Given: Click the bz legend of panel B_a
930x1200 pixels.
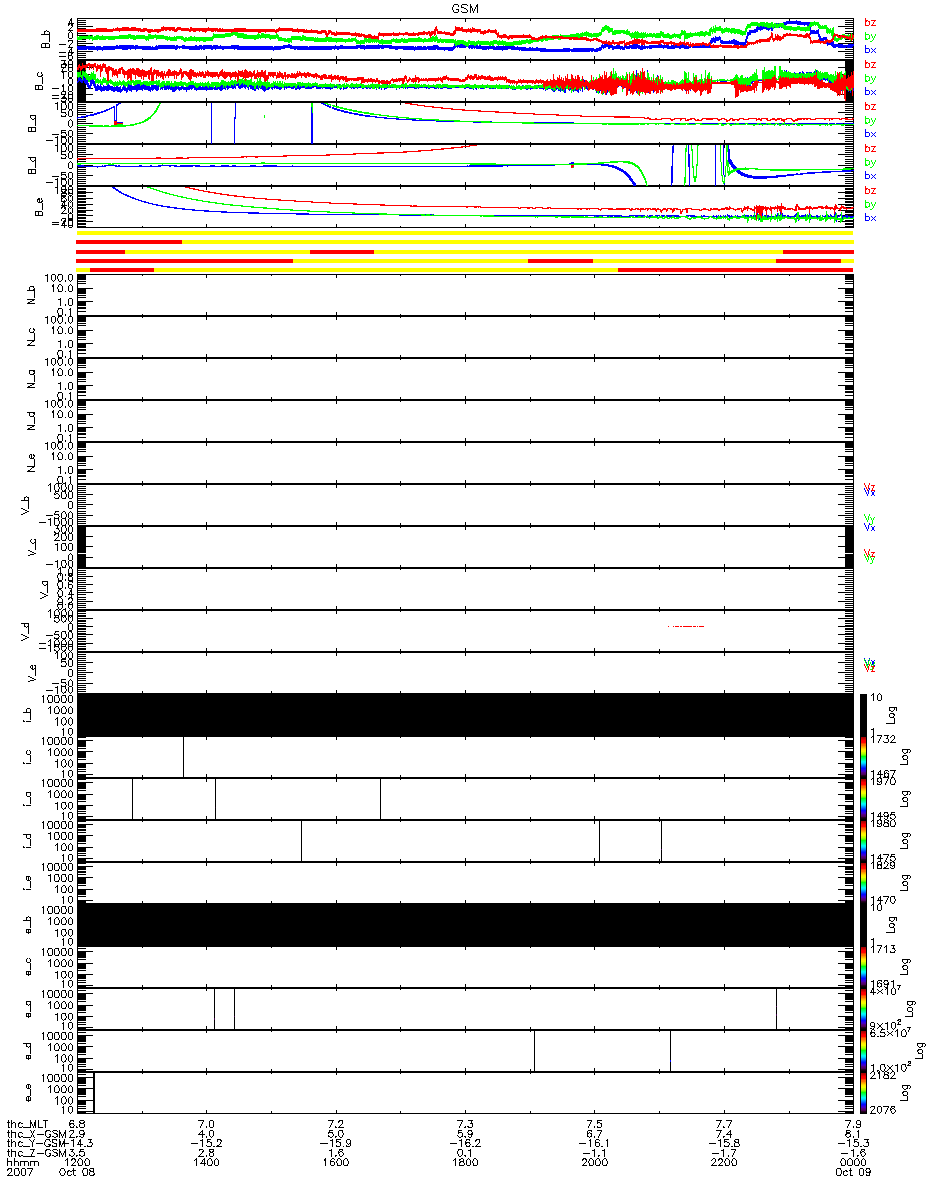Looking at the screenshot, I should [870, 106].
